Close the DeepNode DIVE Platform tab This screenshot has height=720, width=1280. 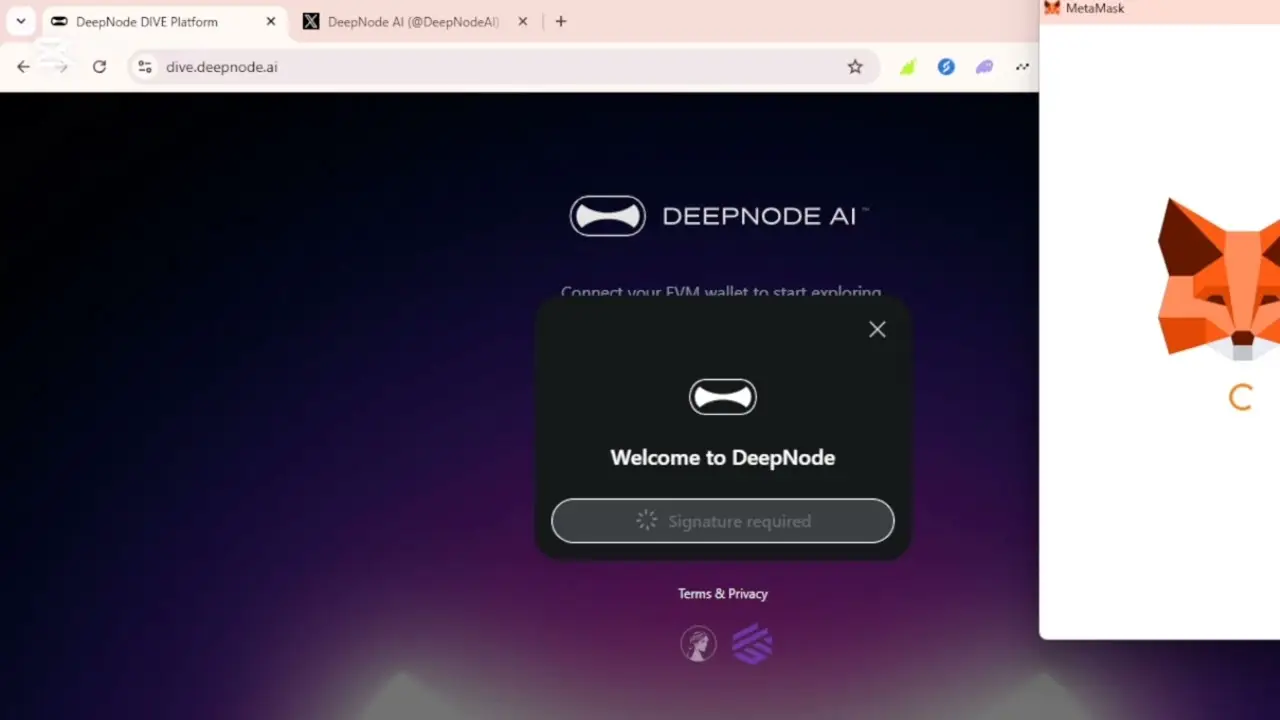pos(270,21)
